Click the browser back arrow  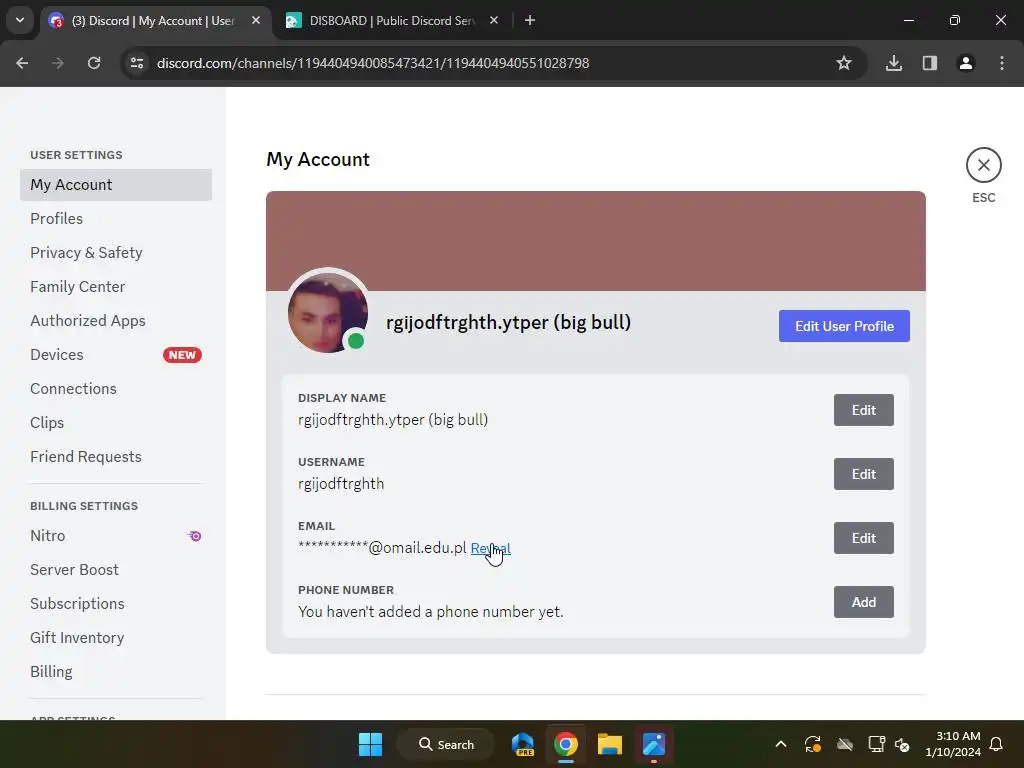pos(22,63)
